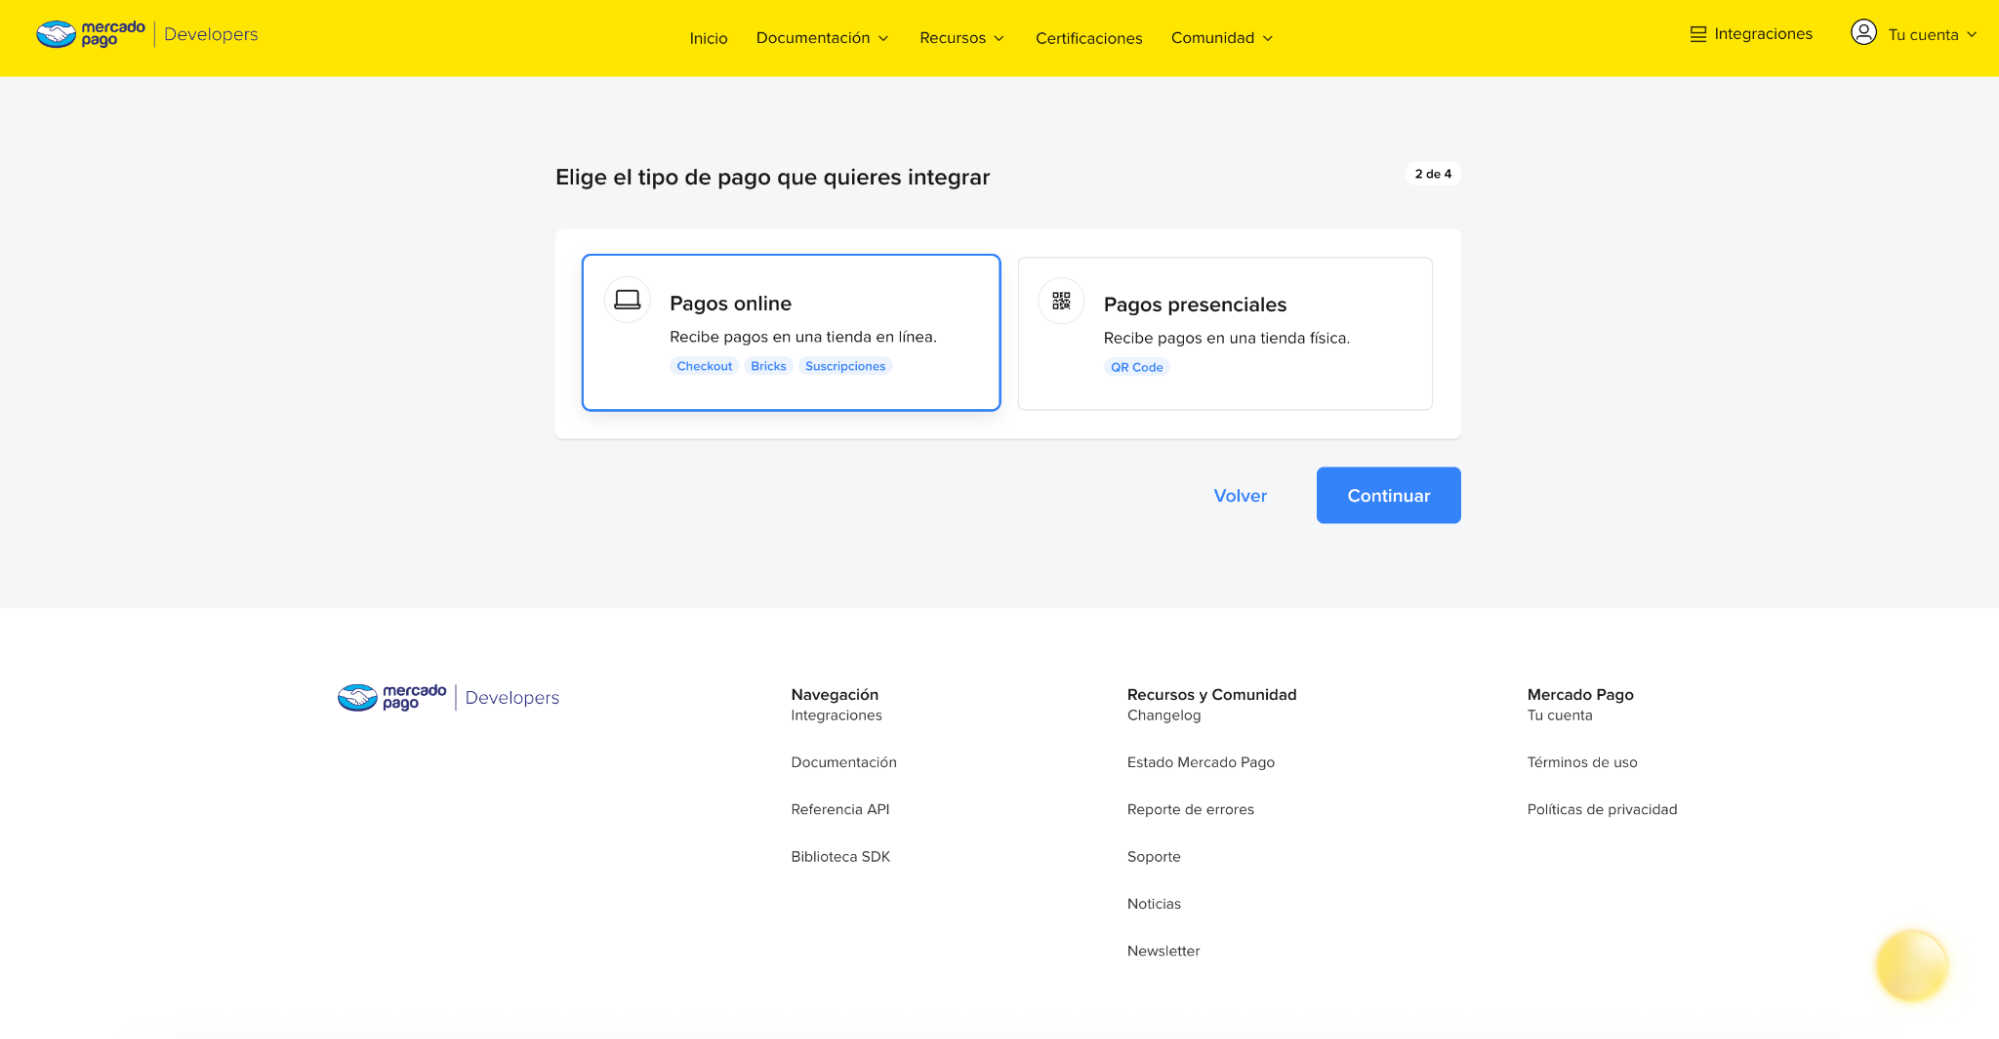
Task: Click 'Recibe pagos en una tienda física.' text
Action: 1226,338
